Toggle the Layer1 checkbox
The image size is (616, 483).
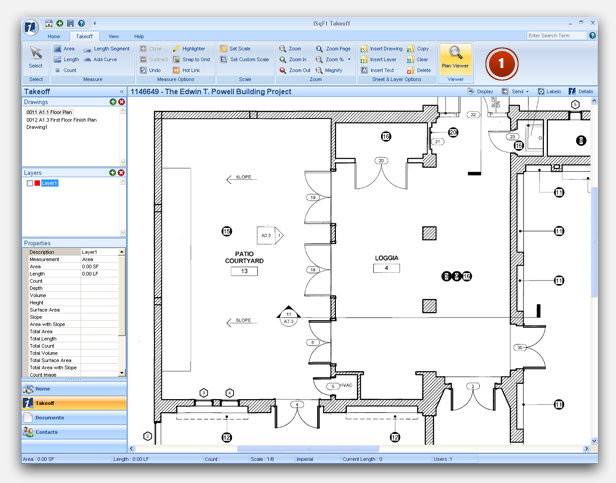[29, 183]
